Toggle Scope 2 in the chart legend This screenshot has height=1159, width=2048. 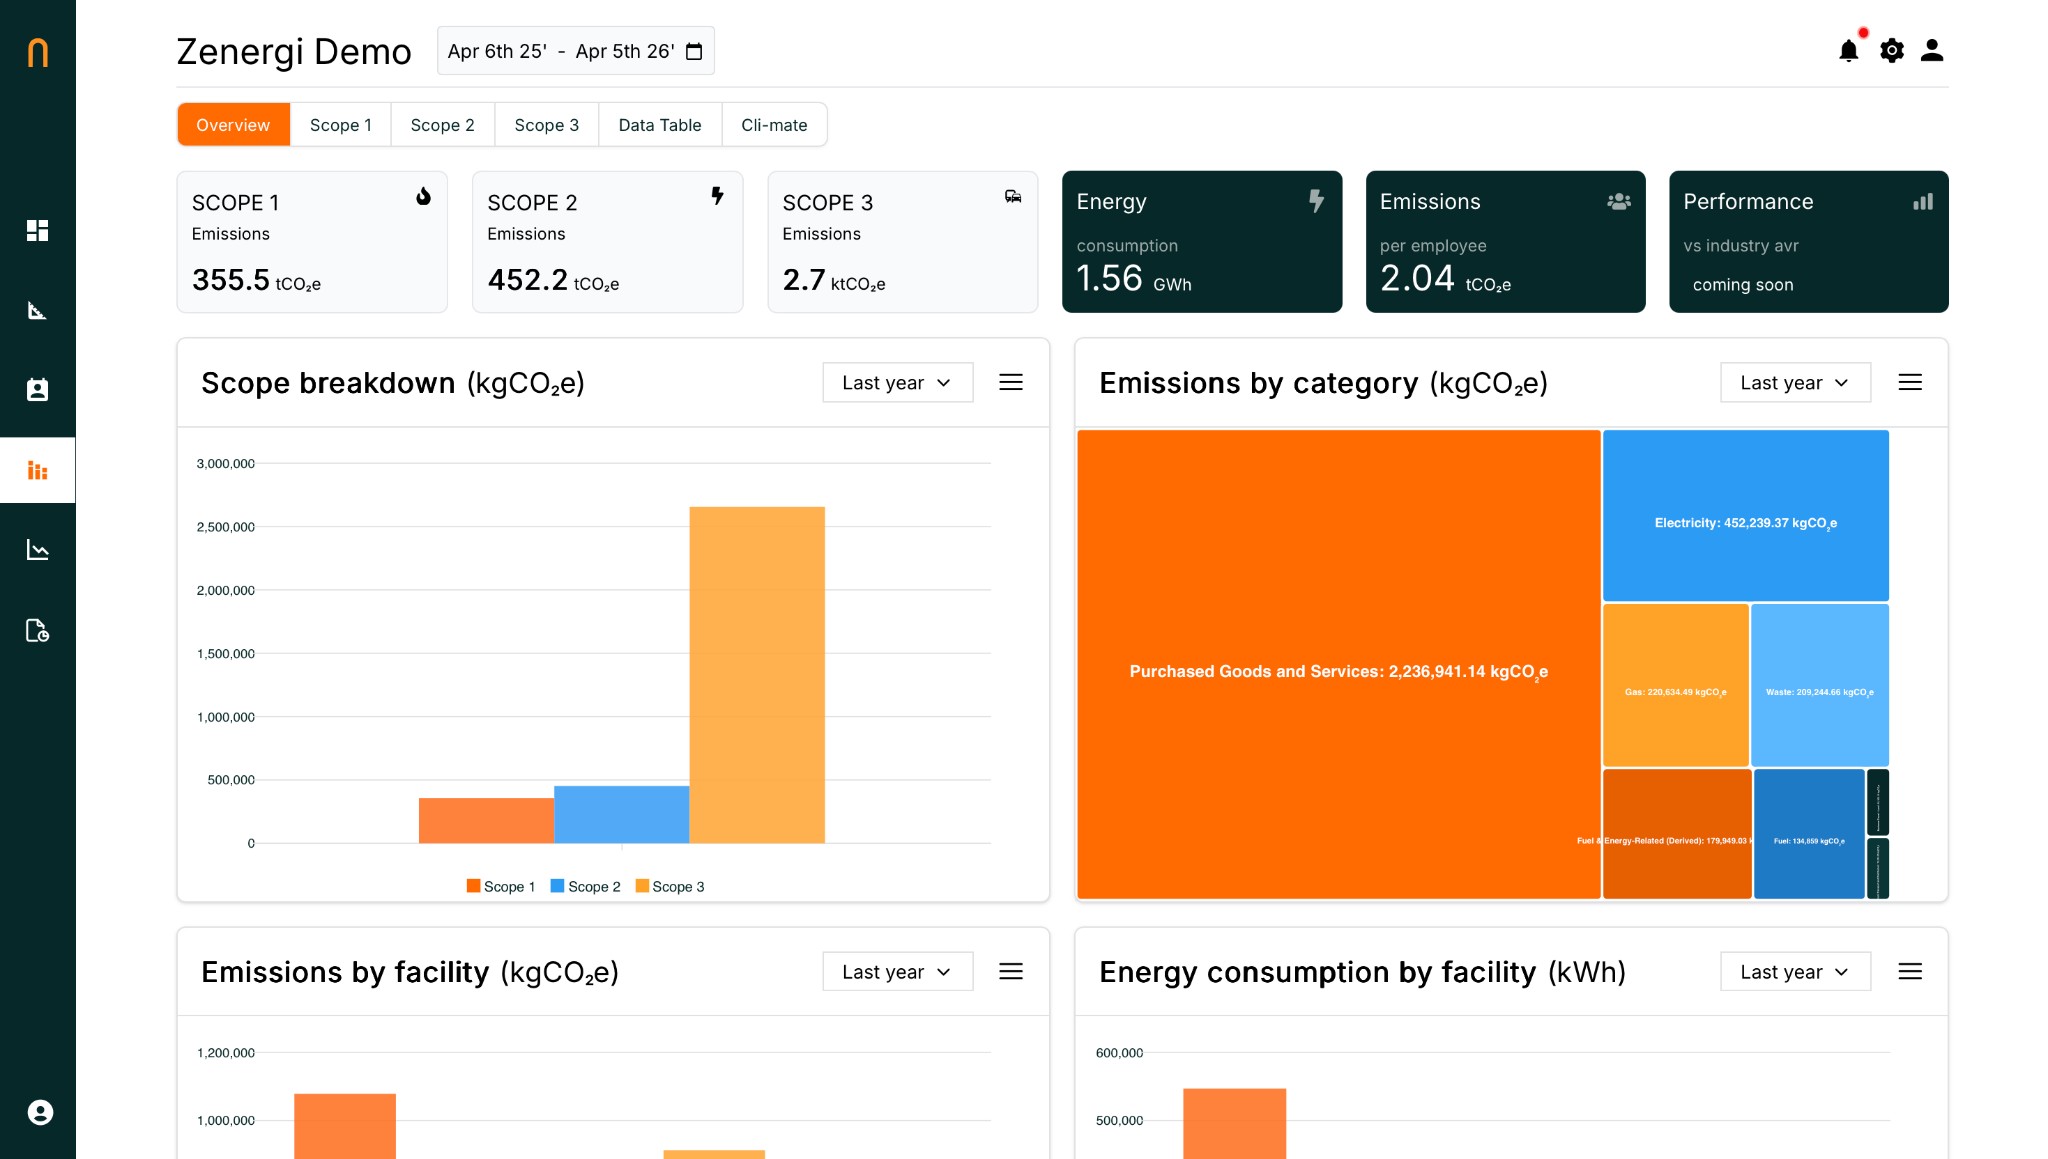point(586,886)
